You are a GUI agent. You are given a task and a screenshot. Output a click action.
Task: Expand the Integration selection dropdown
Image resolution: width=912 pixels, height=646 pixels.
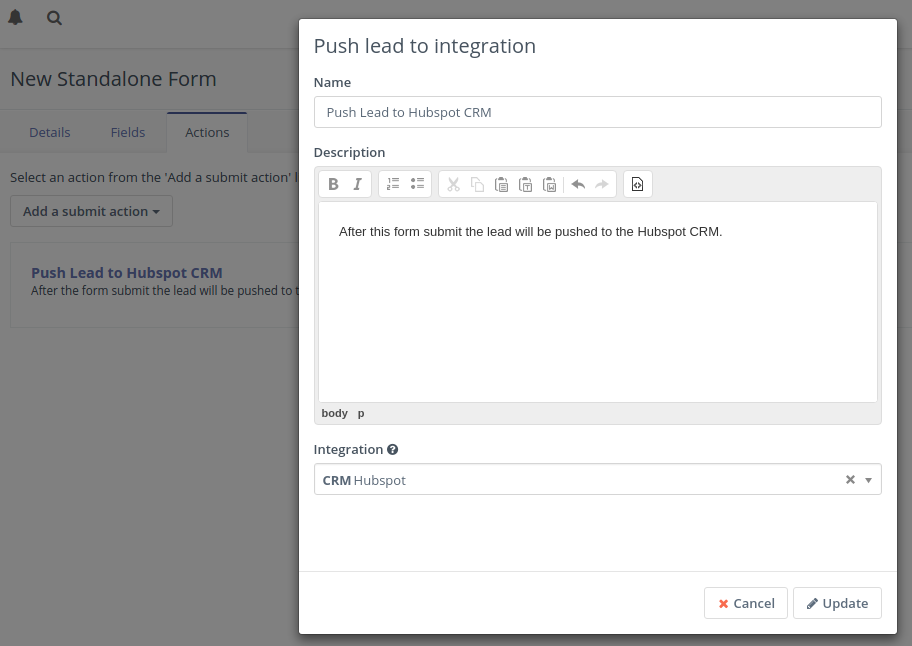point(868,479)
